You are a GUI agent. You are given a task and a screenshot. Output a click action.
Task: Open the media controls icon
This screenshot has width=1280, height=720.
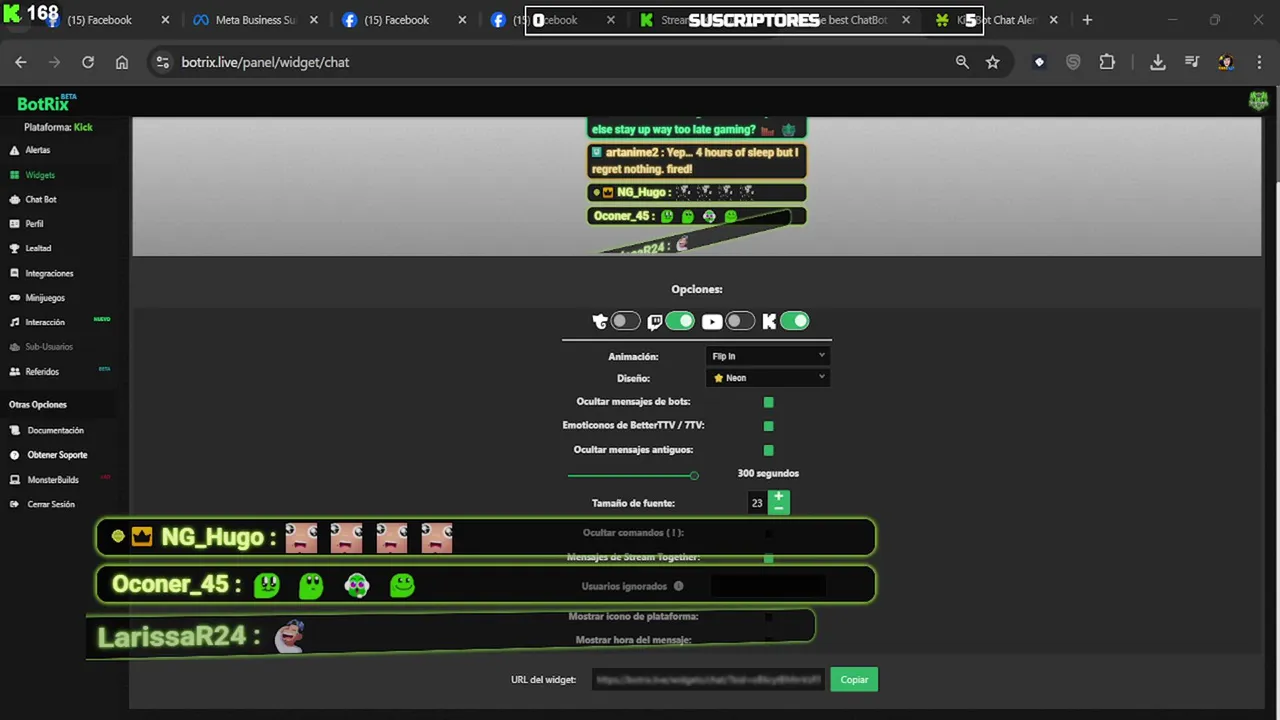tap(1192, 62)
